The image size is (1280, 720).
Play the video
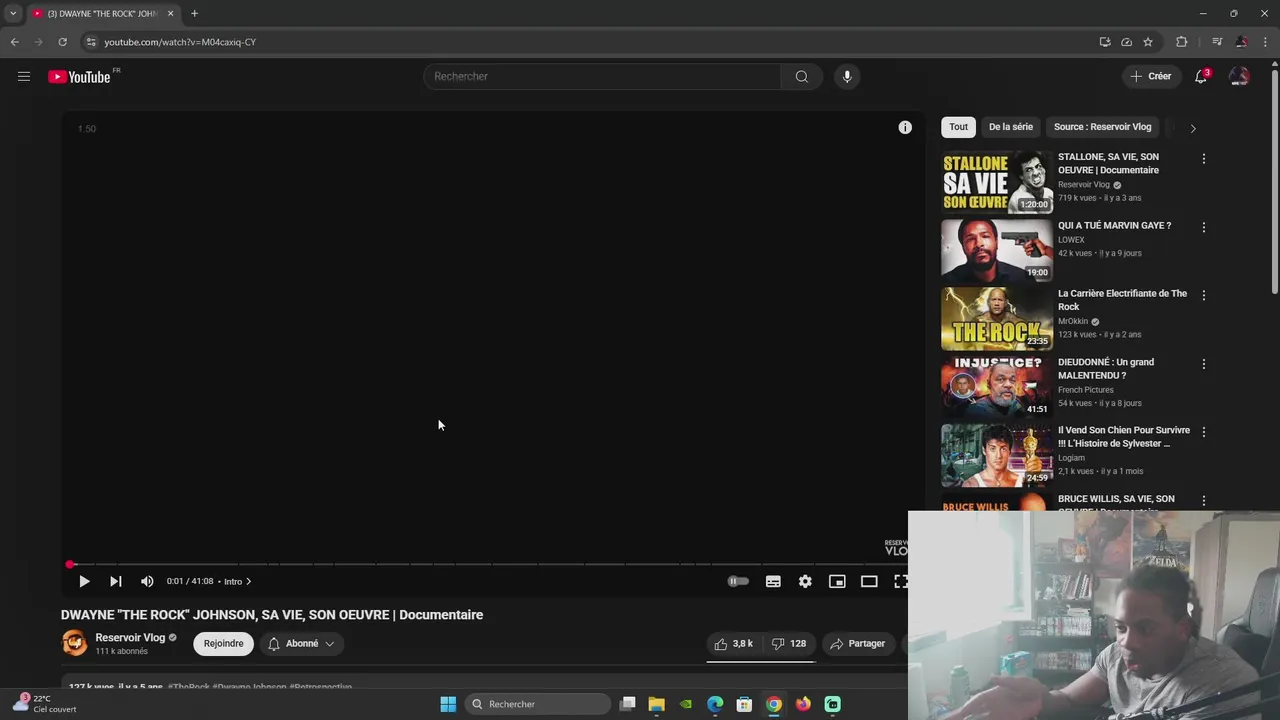coord(84,581)
